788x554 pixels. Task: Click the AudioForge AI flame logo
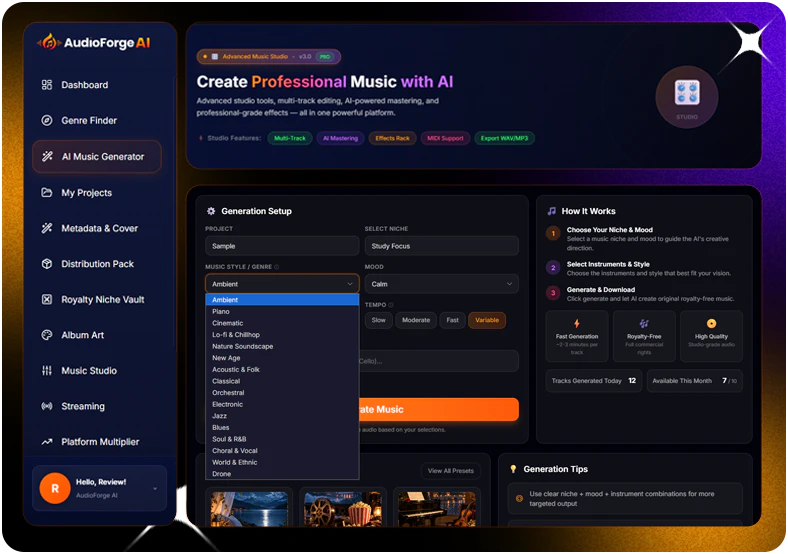click(x=49, y=42)
